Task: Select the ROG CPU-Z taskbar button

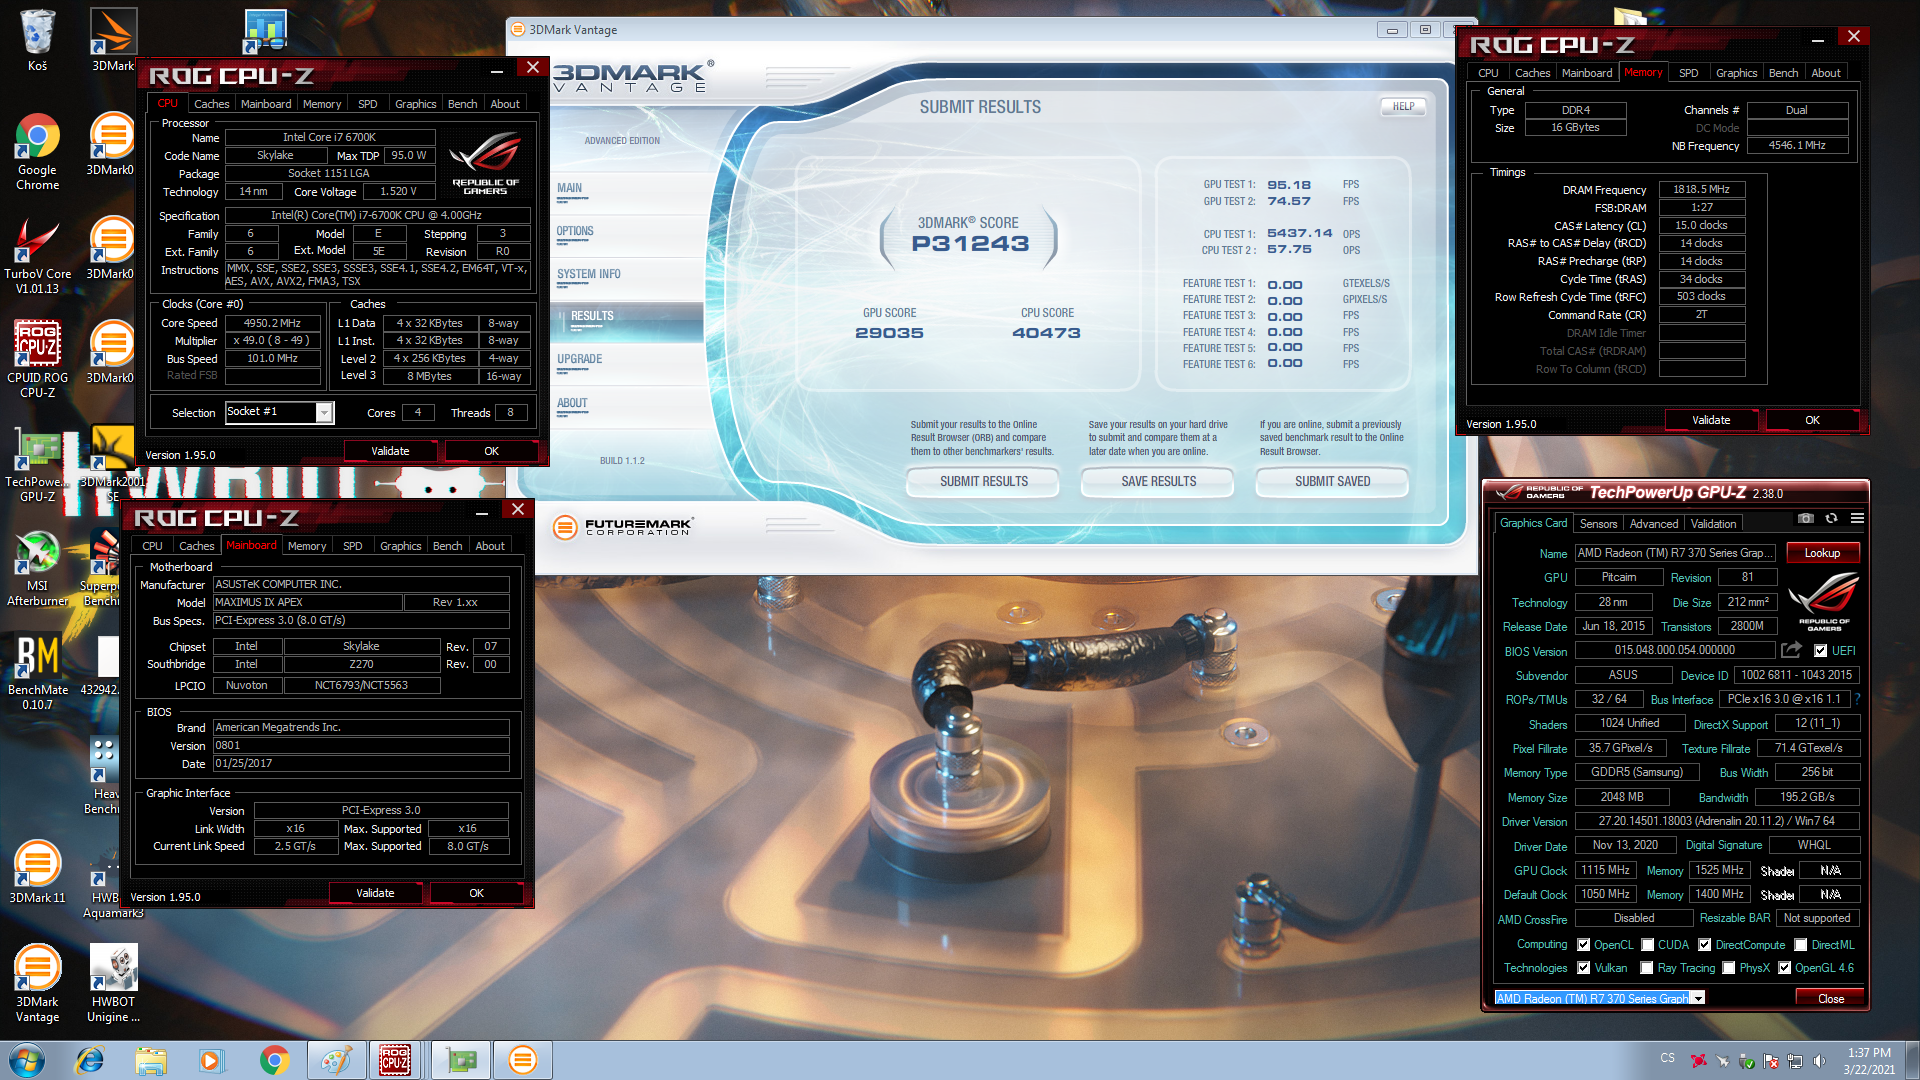Action: [x=396, y=1060]
